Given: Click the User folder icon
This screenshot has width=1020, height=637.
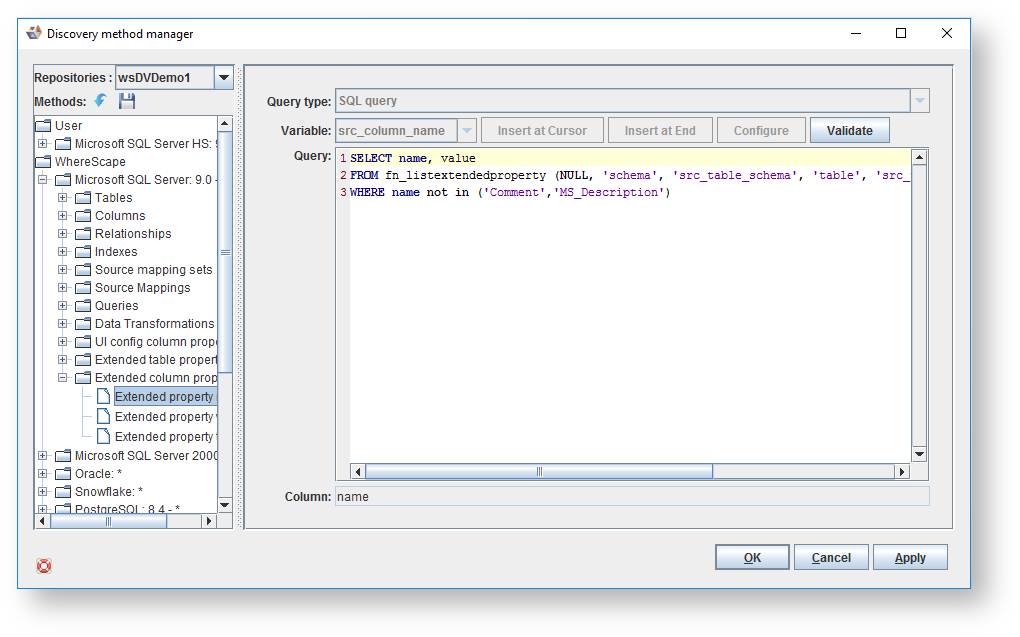Looking at the screenshot, I should (x=43, y=126).
